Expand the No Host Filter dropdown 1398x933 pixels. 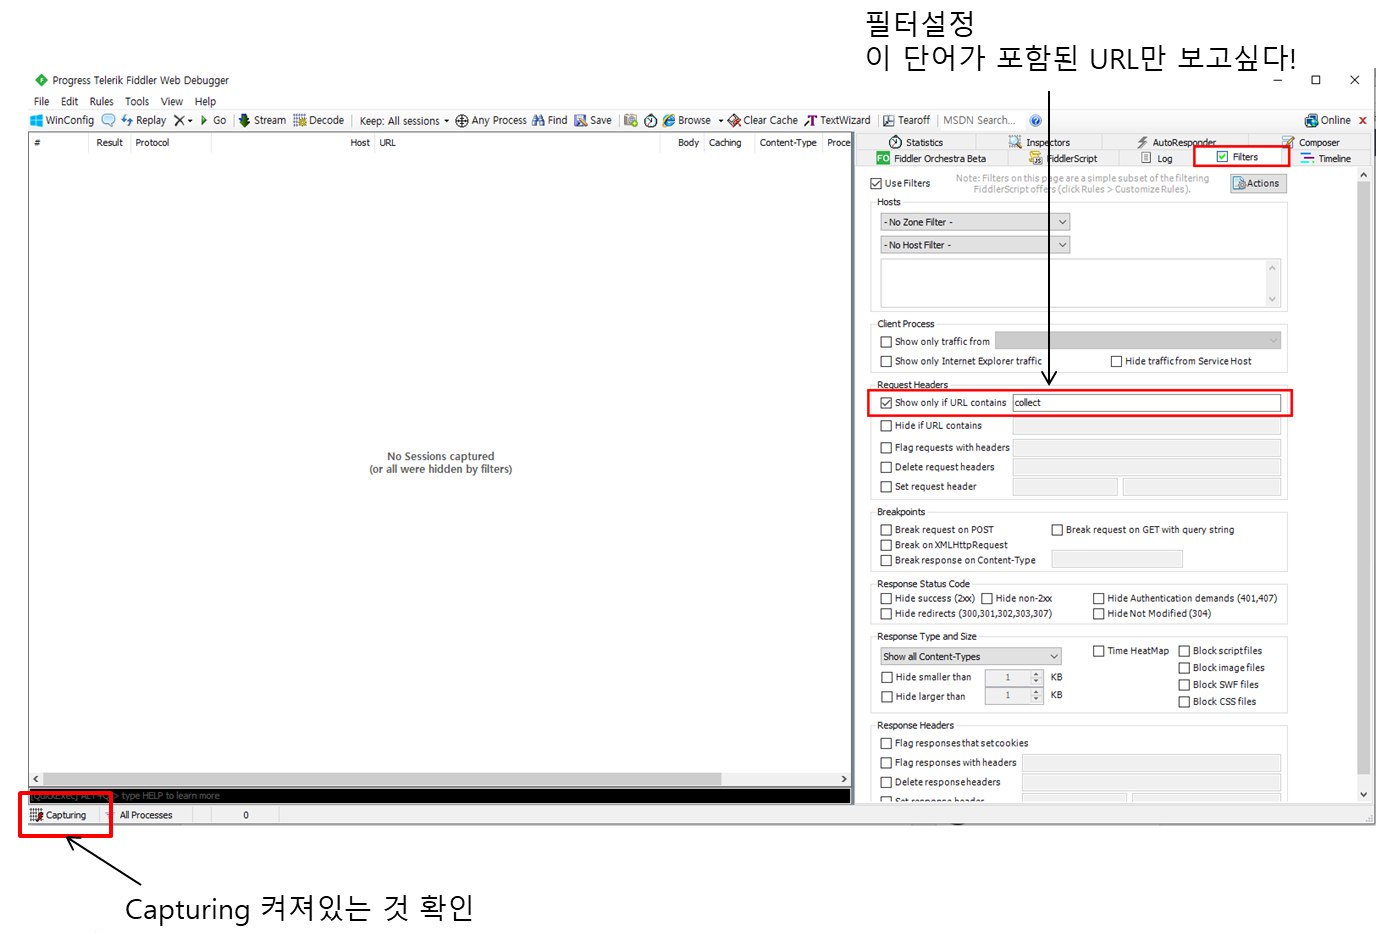(975, 244)
